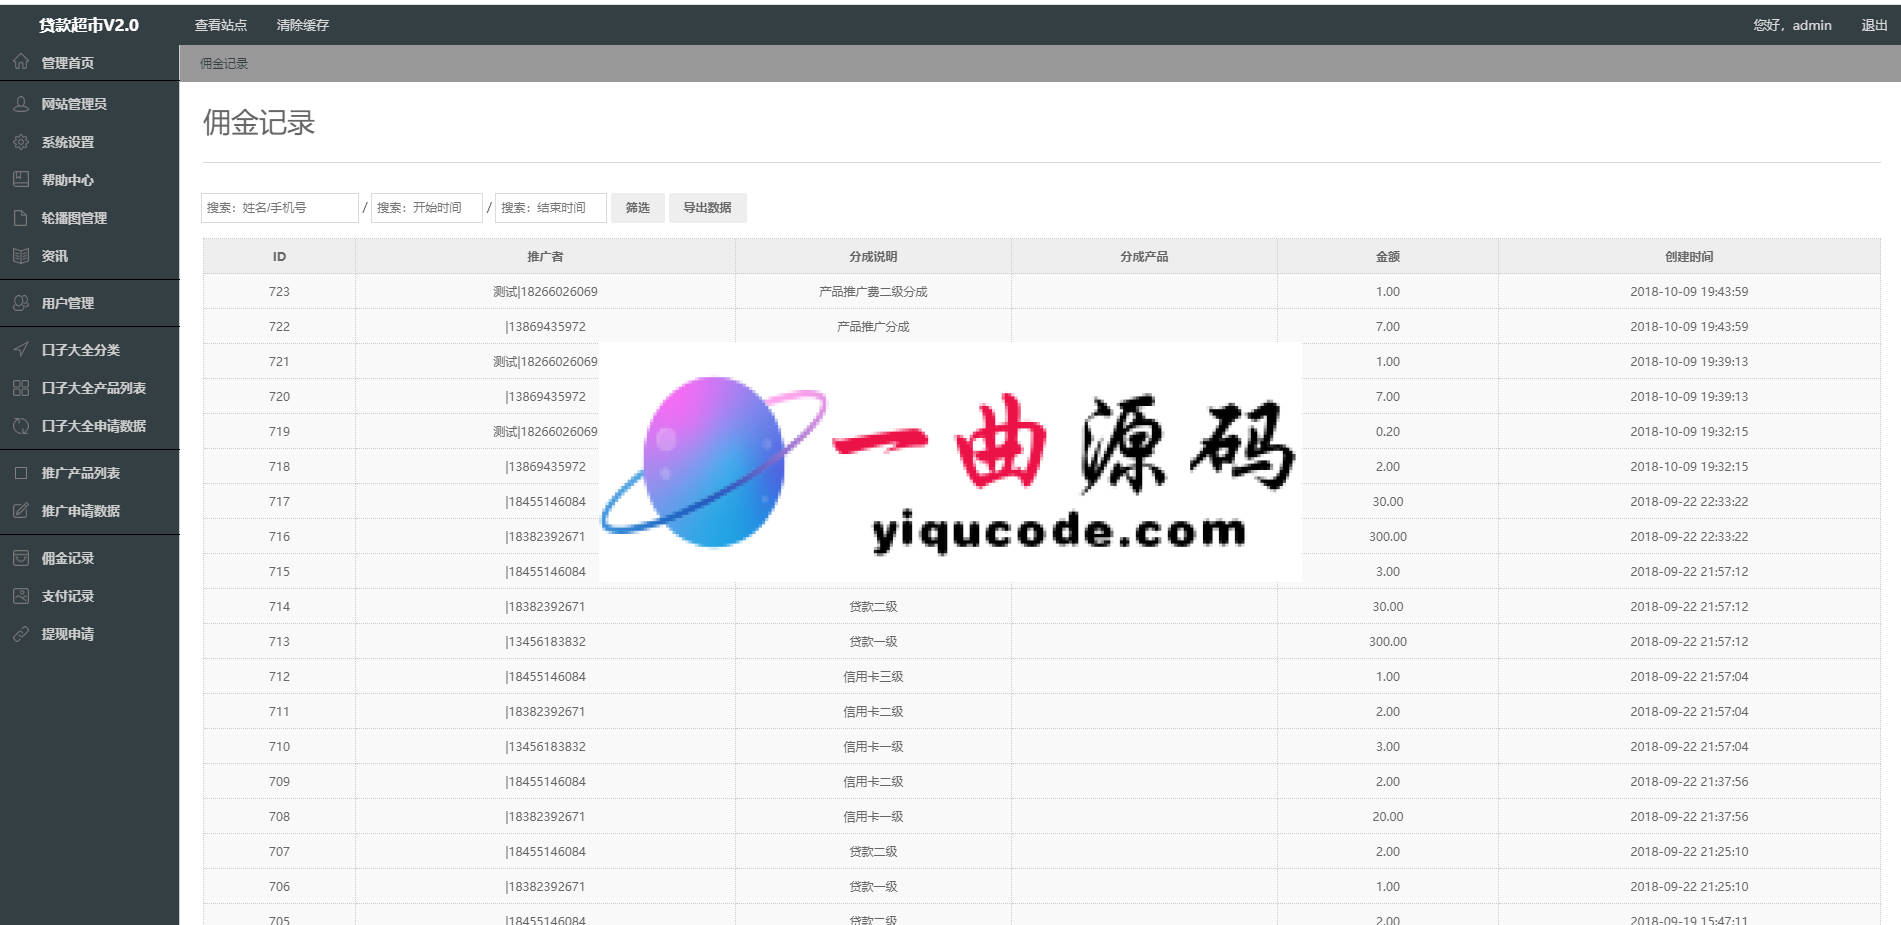
Task: Click the paper-plane icon beside 口子大全分类
Action: (21, 349)
